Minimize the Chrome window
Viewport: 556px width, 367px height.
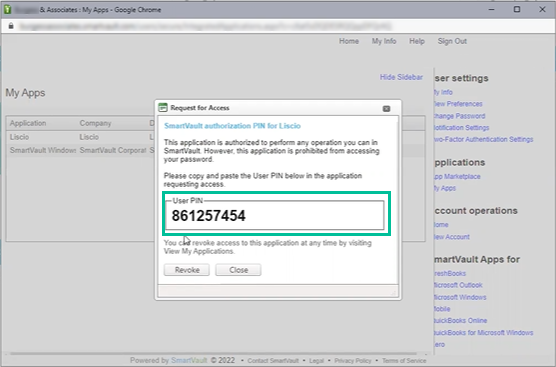click(x=491, y=10)
